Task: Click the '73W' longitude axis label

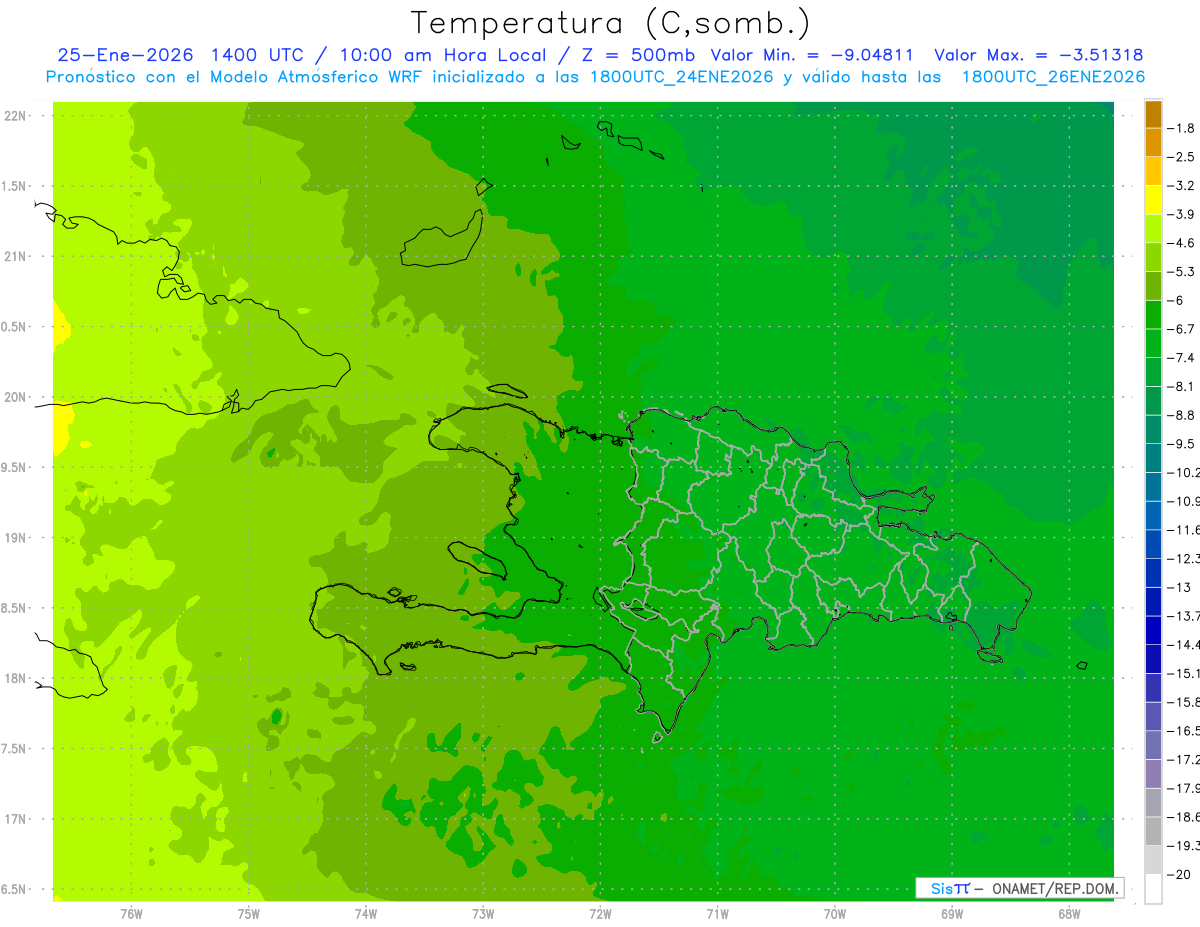Action: (x=483, y=913)
